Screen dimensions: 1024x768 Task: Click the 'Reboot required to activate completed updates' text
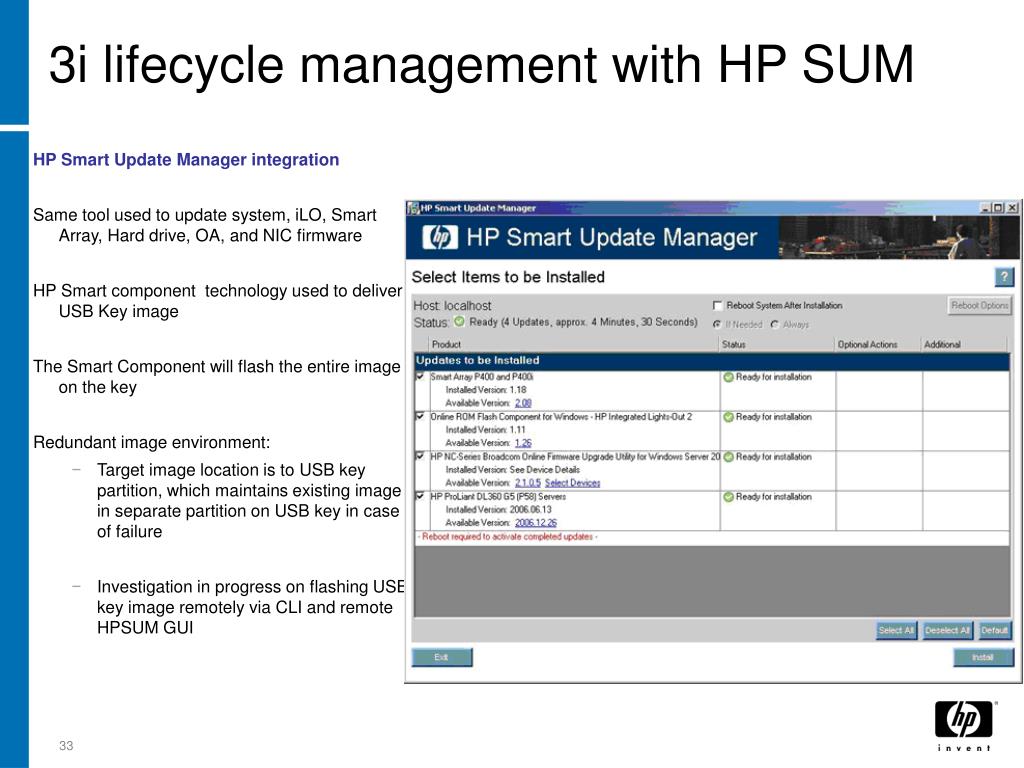coord(507,537)
